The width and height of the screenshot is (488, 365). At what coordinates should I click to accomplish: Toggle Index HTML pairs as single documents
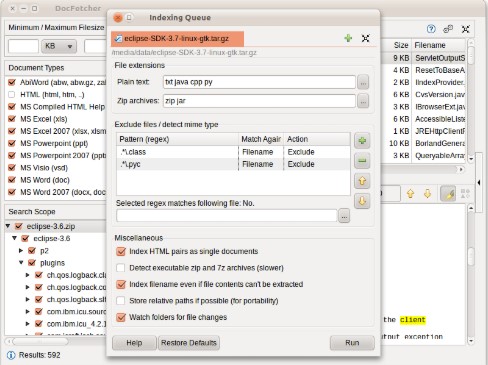121,251
